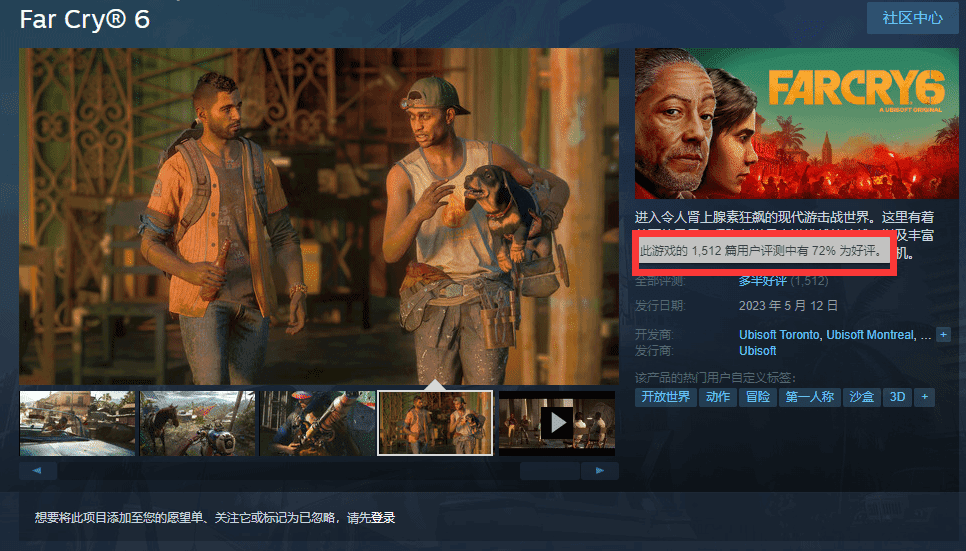Select the 开放世界 tag
This screenshot has height=551, width=966.
click(665, 397)
